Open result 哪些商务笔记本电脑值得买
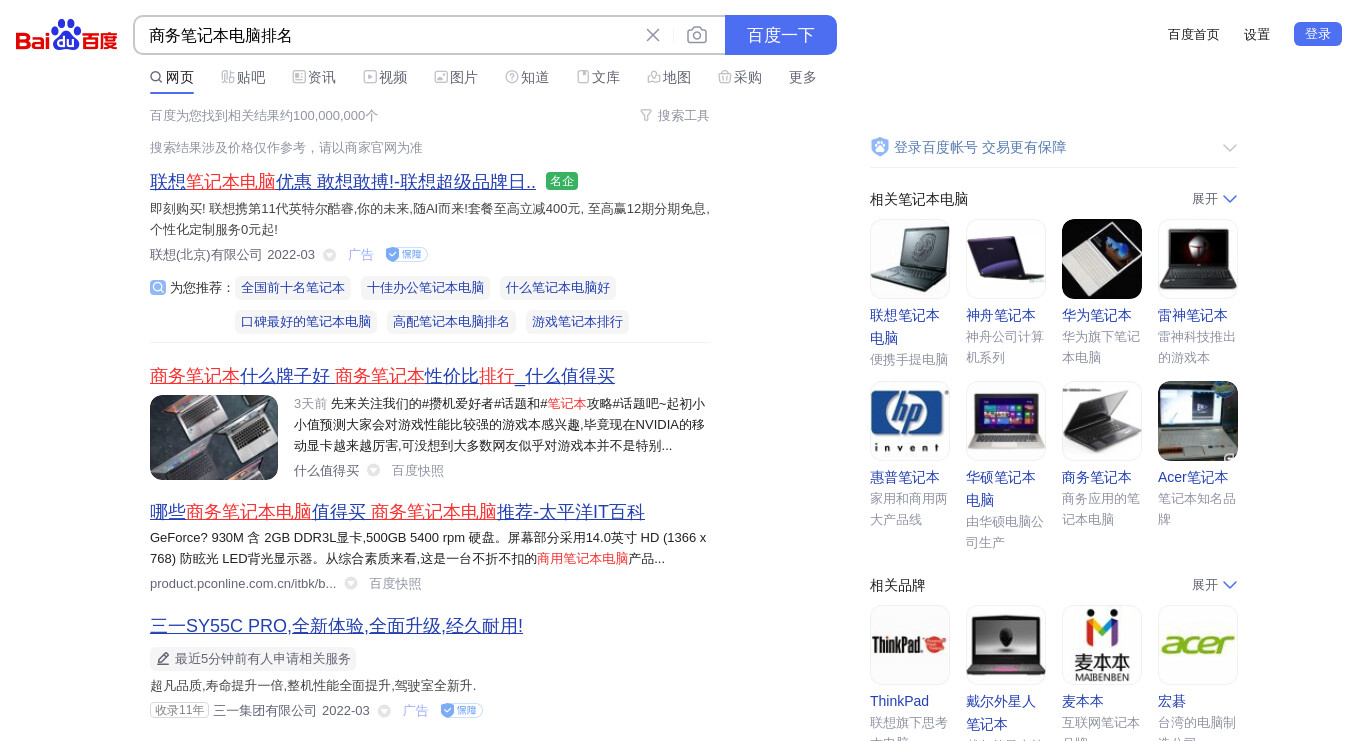The height and width of the screenshot is (741, 1366). (397, 512)
